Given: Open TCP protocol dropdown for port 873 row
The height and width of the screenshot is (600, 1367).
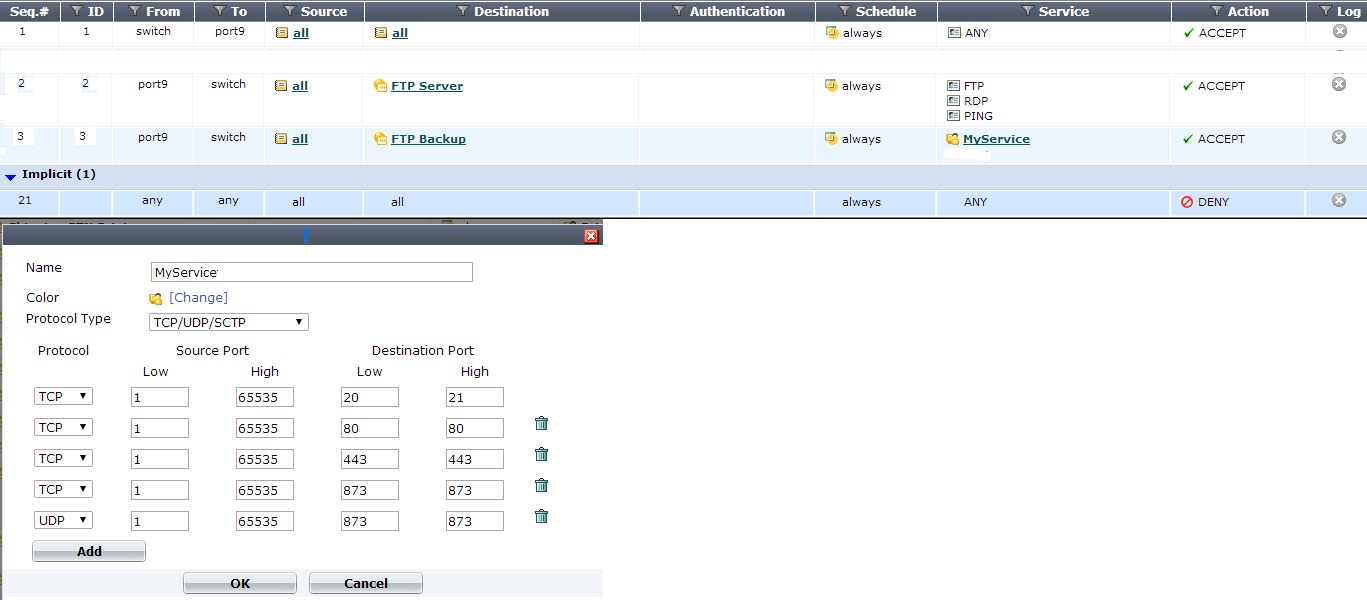Looking at the screenshot, I should pos(63,489).
